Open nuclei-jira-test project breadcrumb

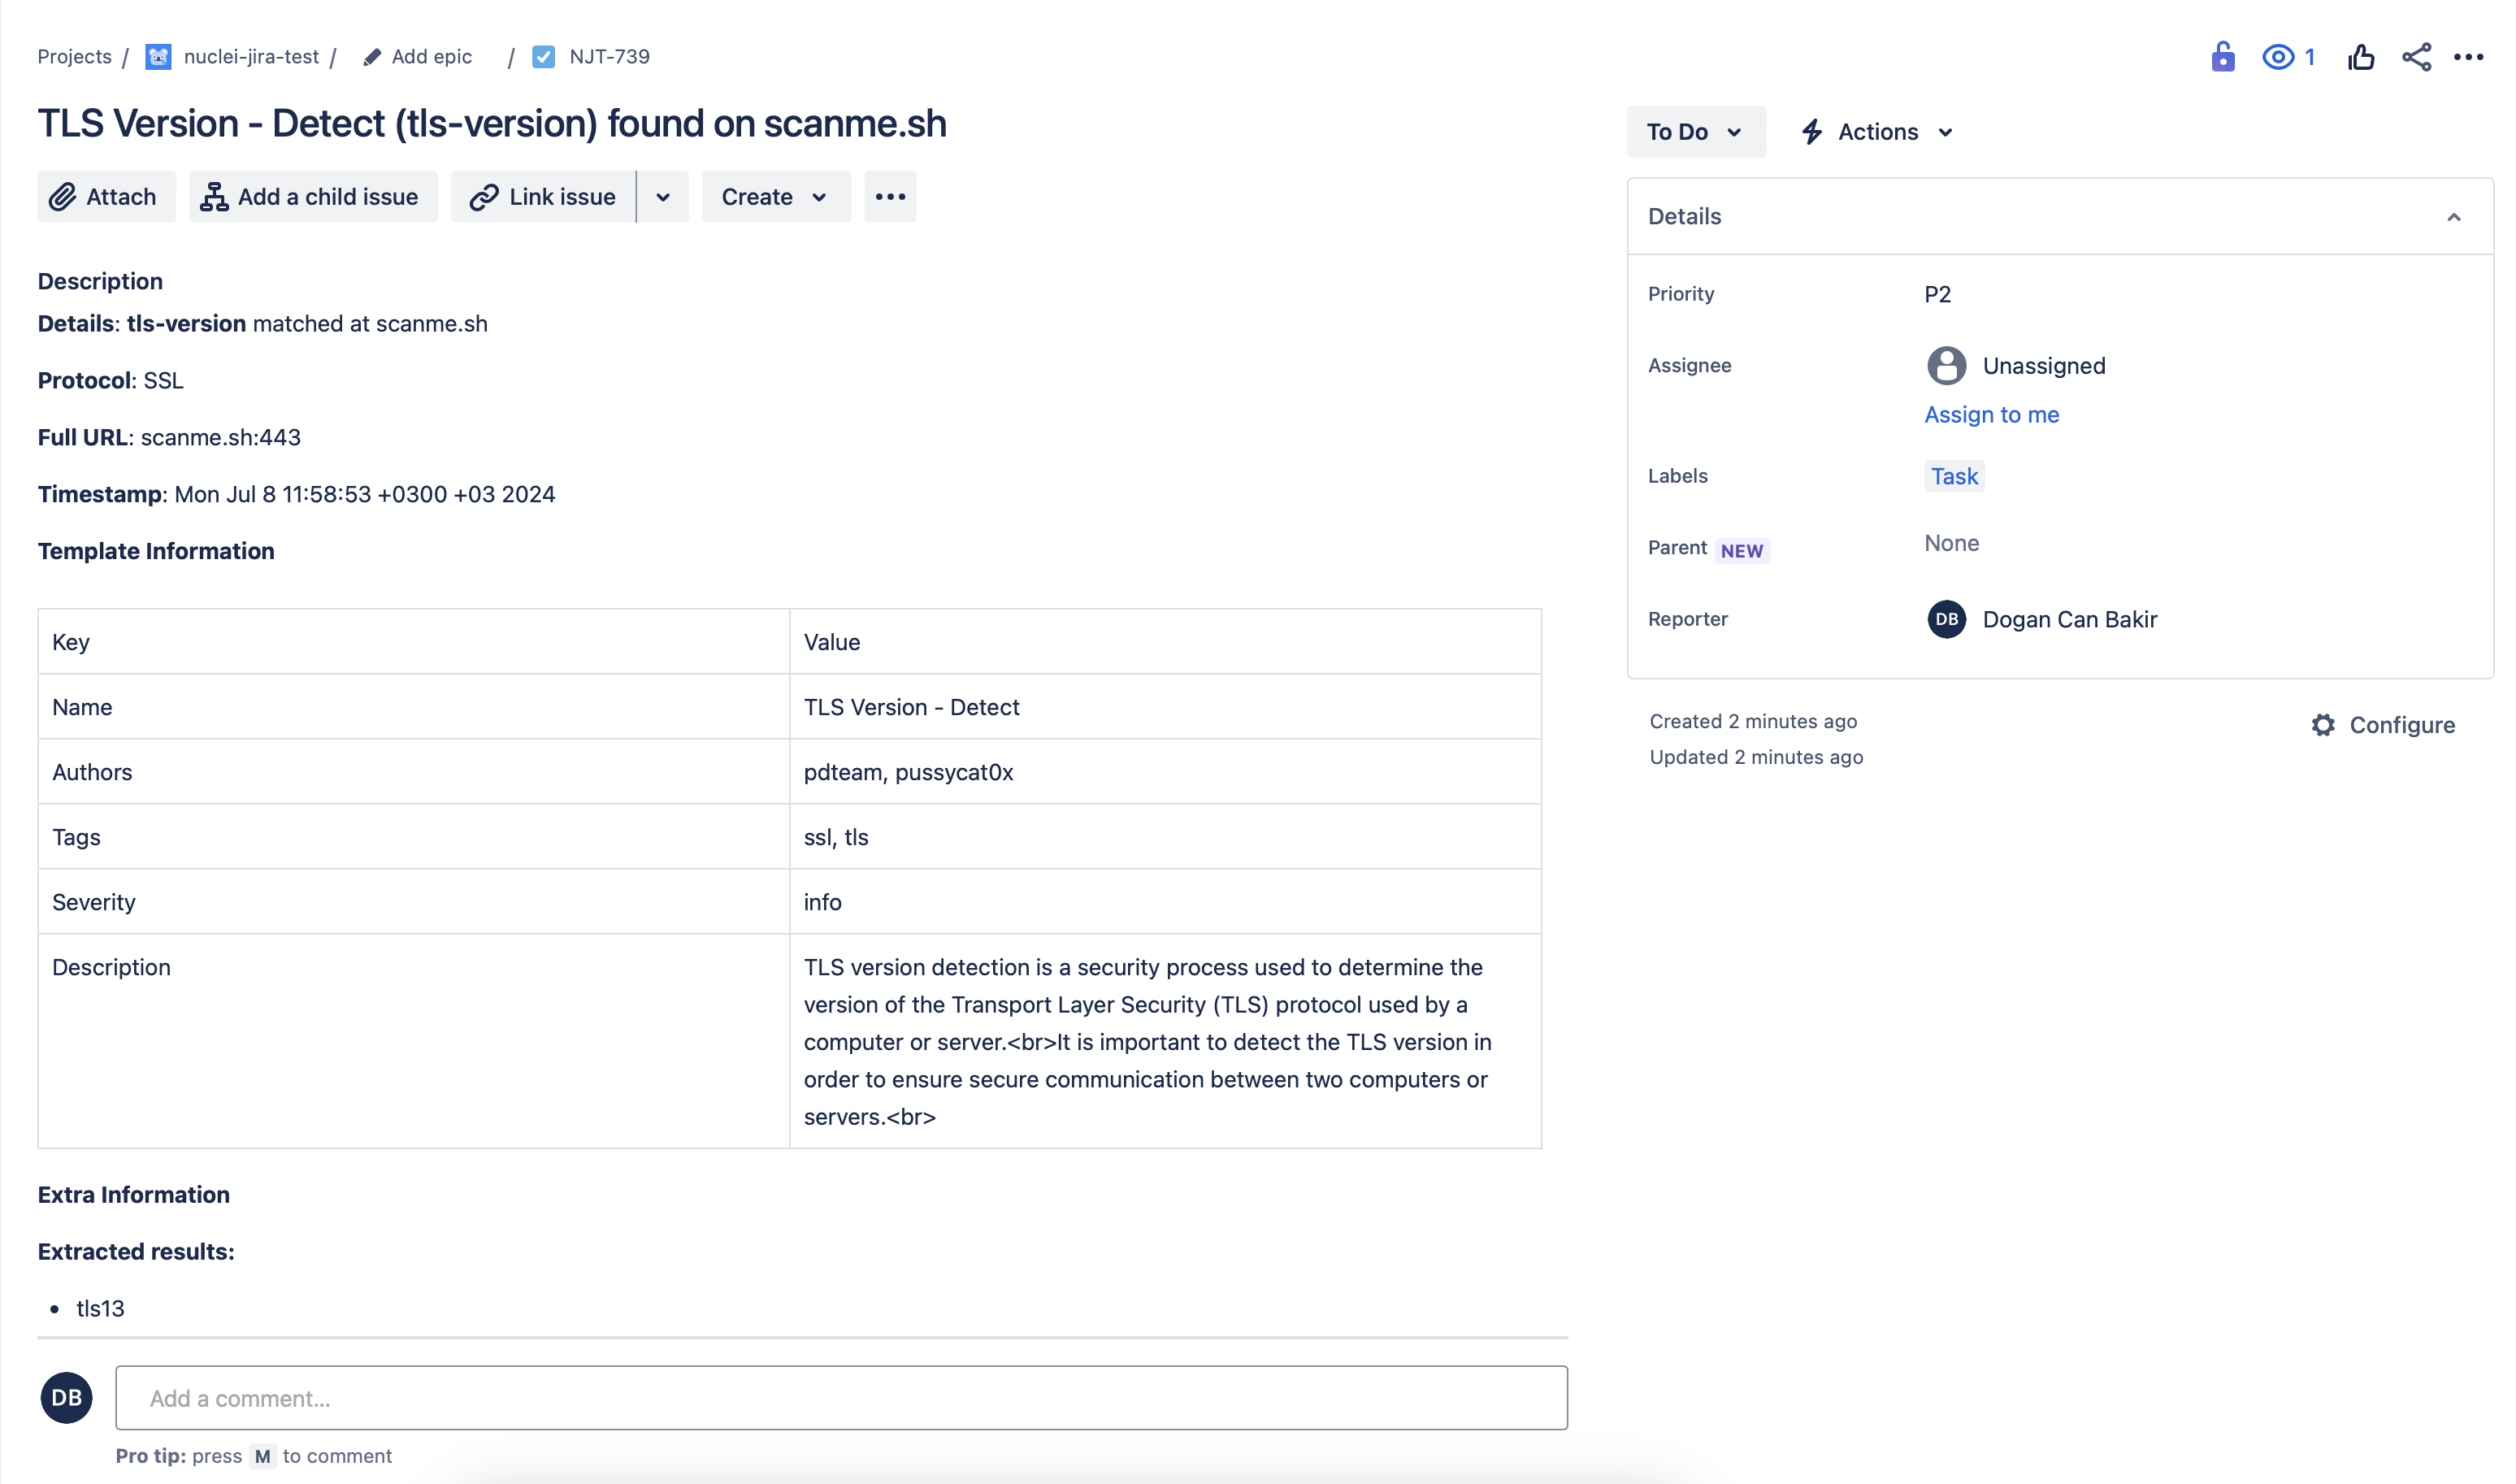(250, 57)
